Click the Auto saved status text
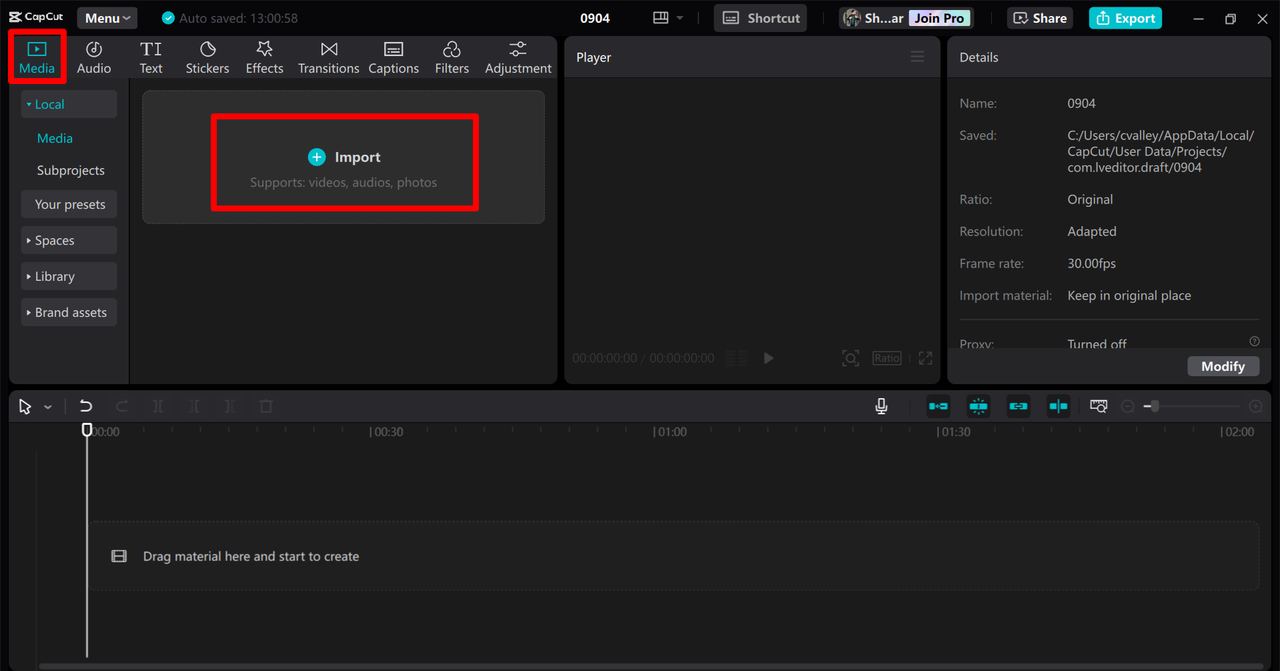Screen dimensions: 1280x671 [238, 18]
